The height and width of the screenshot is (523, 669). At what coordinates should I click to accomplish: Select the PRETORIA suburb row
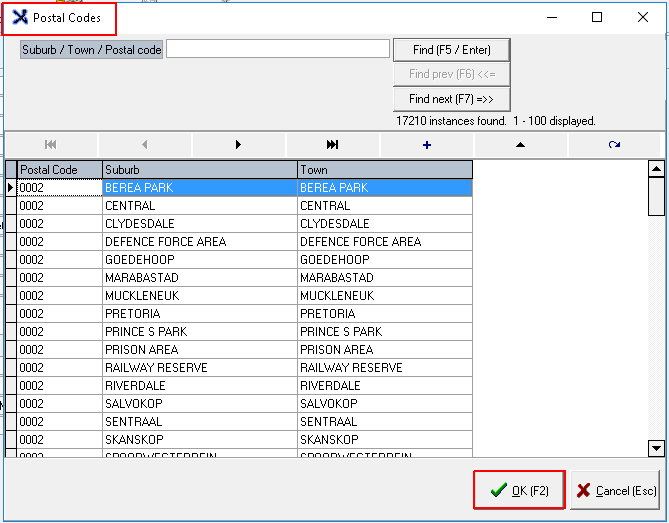click(199, 314)
